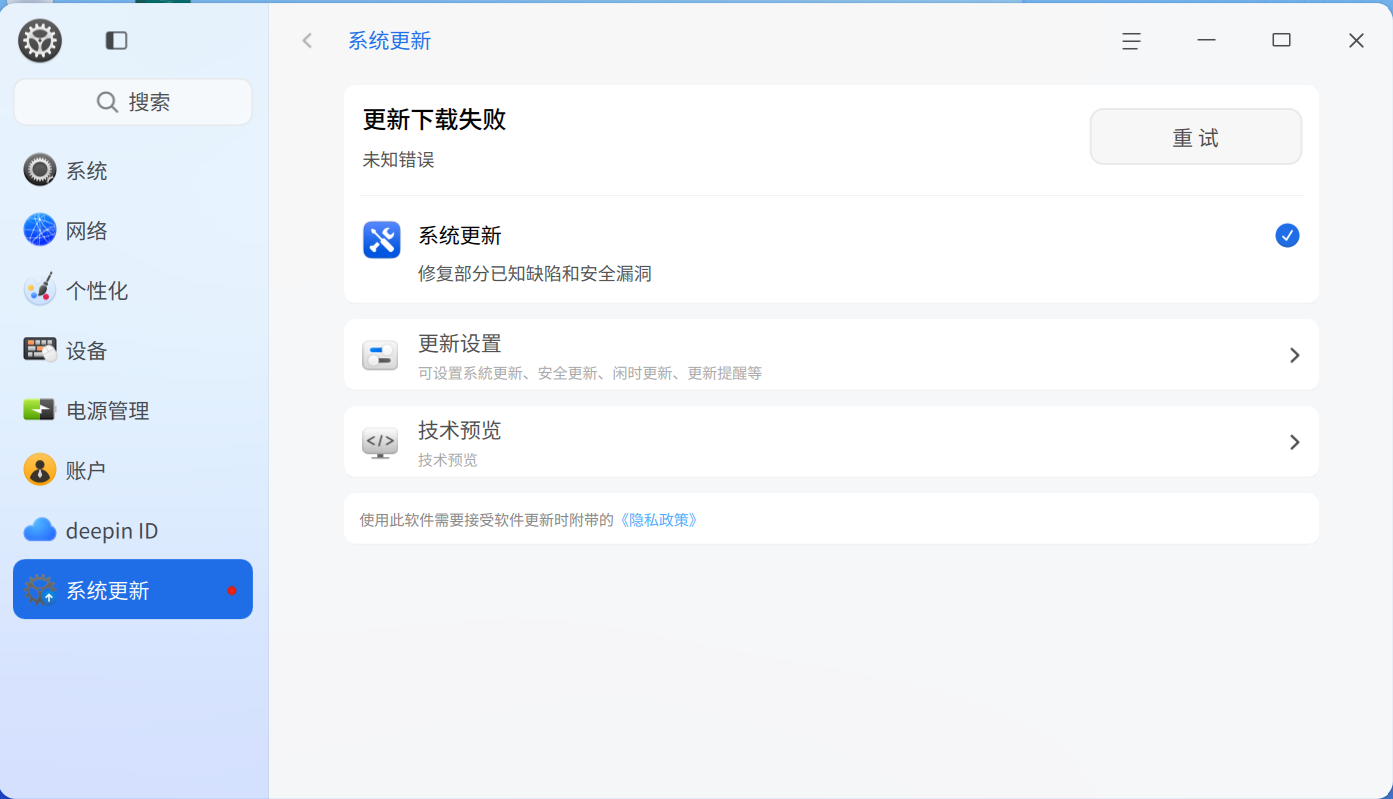This screenshot has height=799, width=1393.
Task: Open the deepin ID section
Action: tap(111, 530)
